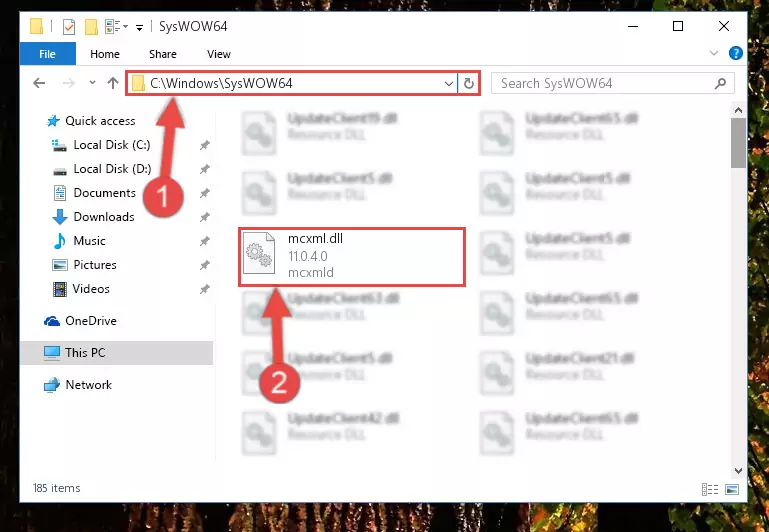Click the pin icon beside Videos
The width and height of the screenshot is (769, 532).
(205, 289)
